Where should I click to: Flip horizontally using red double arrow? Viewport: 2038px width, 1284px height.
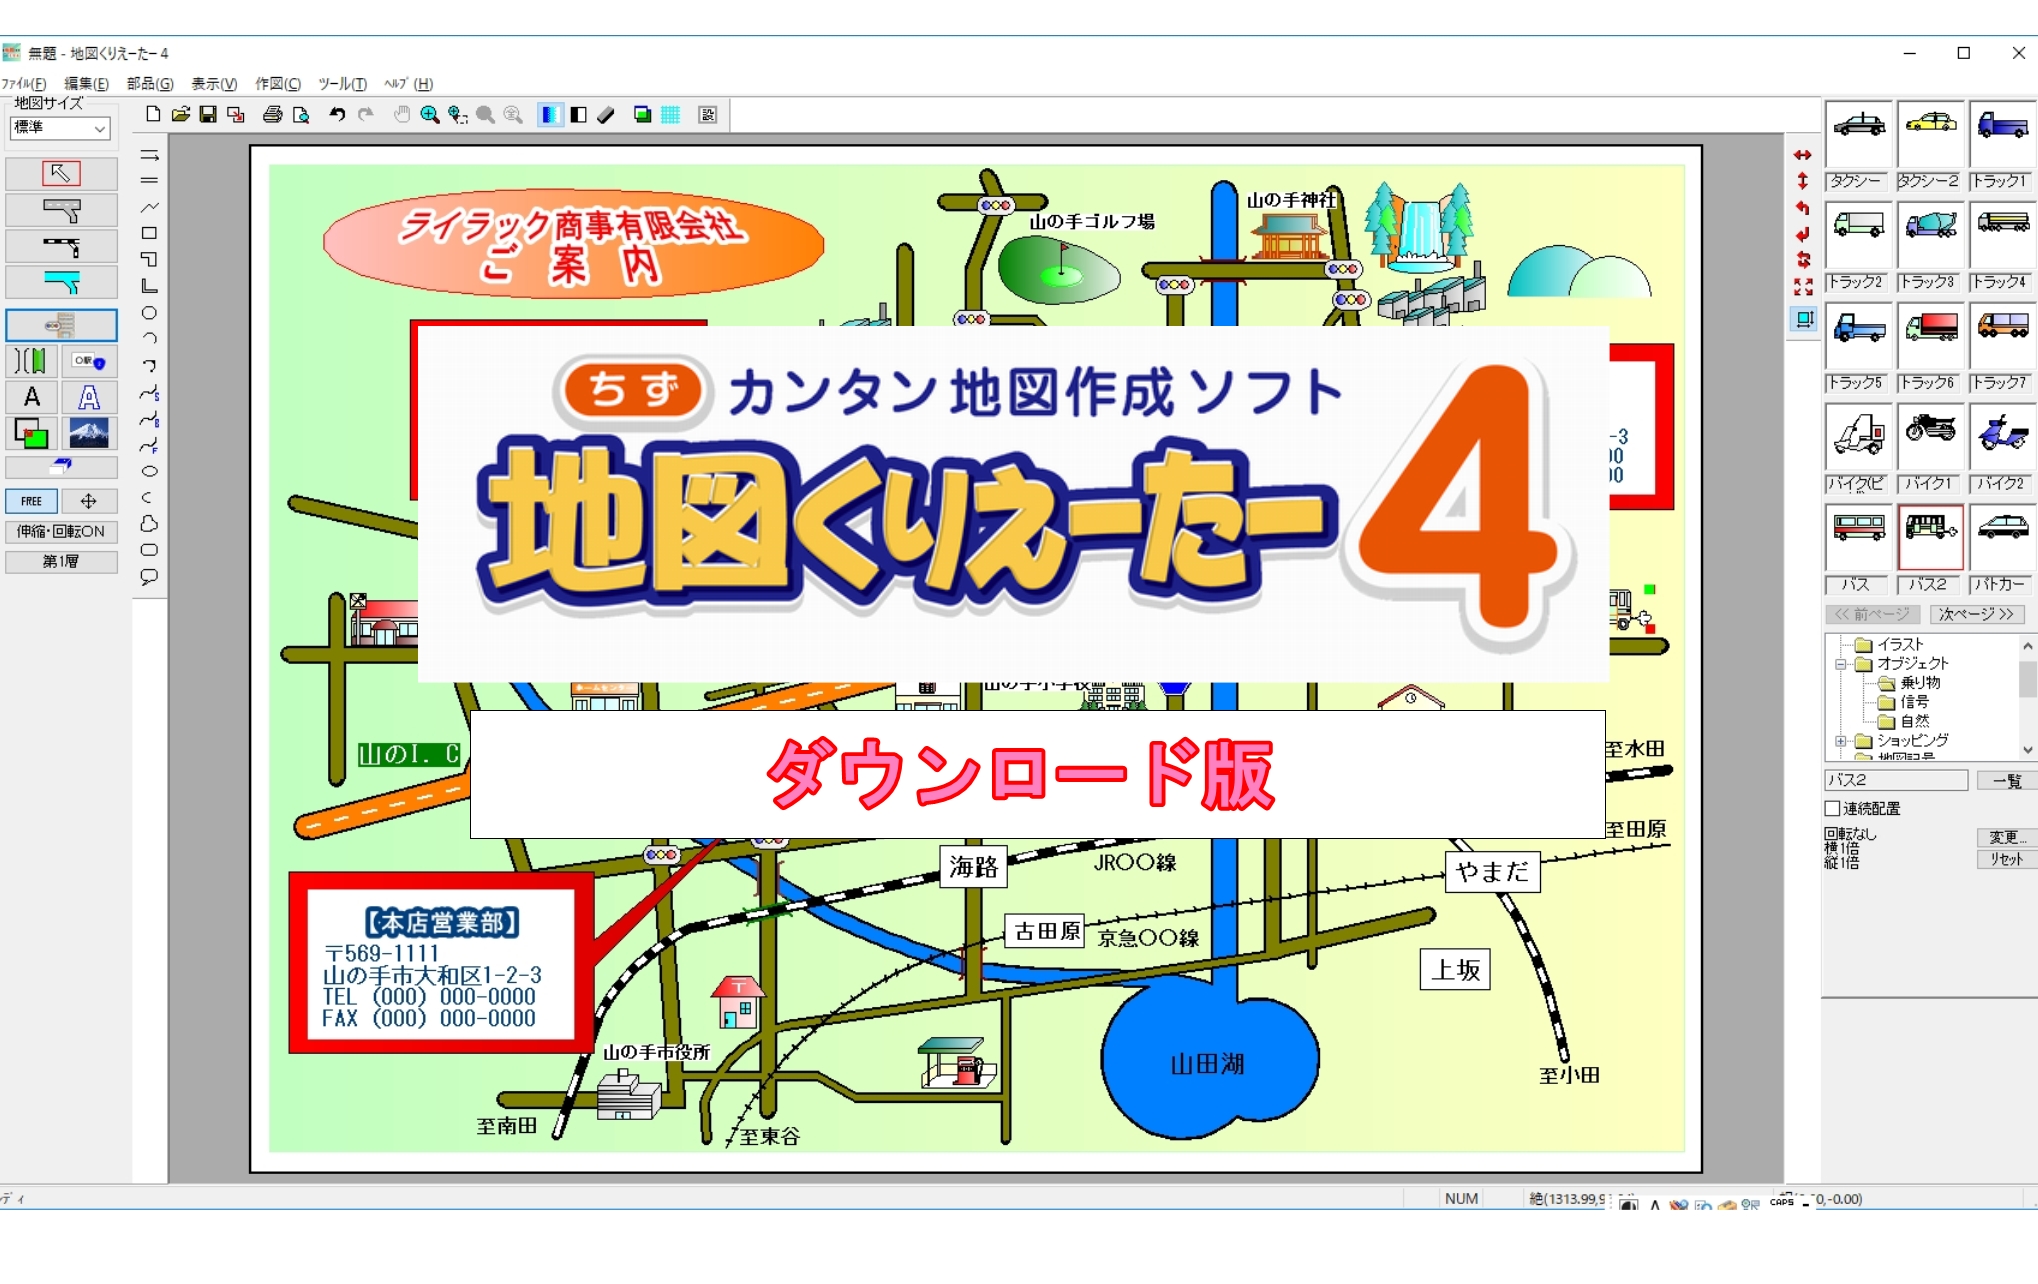click(1803, 155)
